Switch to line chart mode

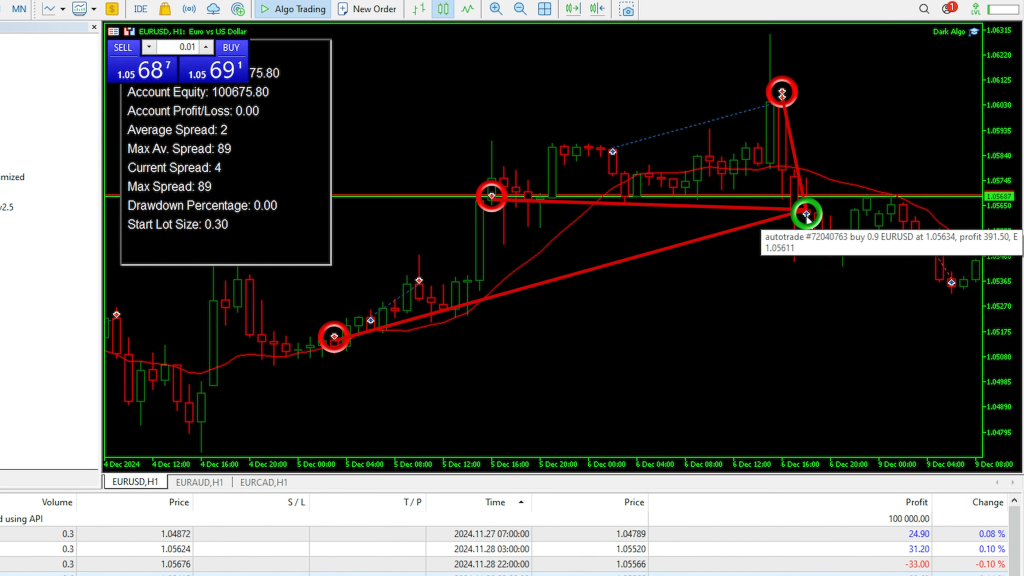(x=466, y=10)
